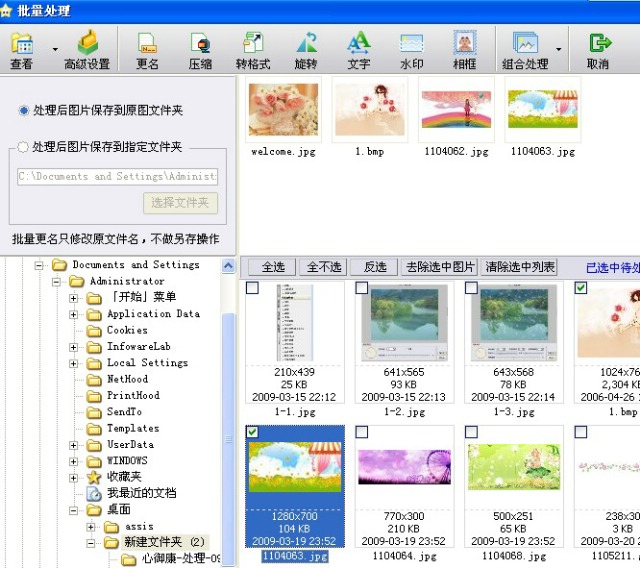Check the 1-1.jpg checkbox
This screenshot has width=640, height=568.
252,288
